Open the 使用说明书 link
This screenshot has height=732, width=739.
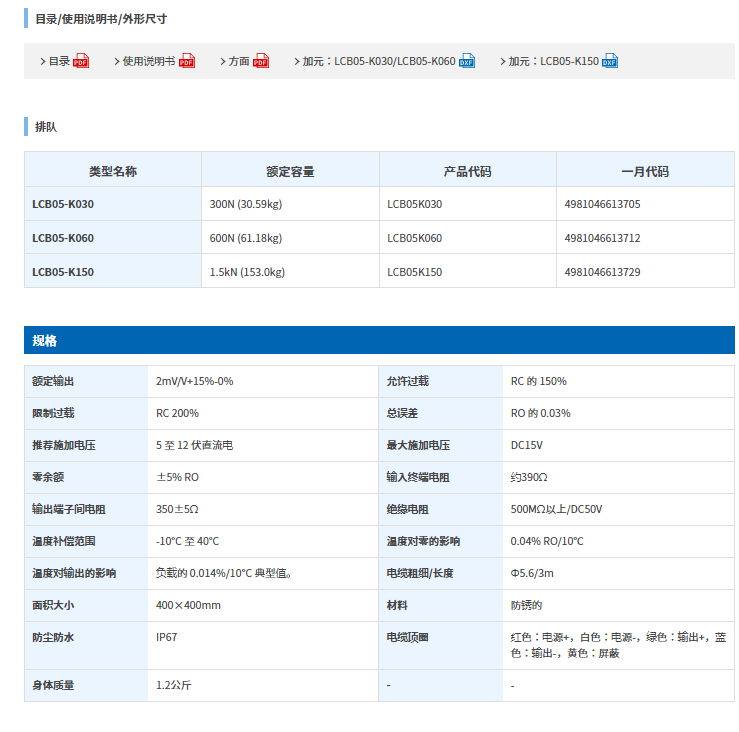click(149, 61)
